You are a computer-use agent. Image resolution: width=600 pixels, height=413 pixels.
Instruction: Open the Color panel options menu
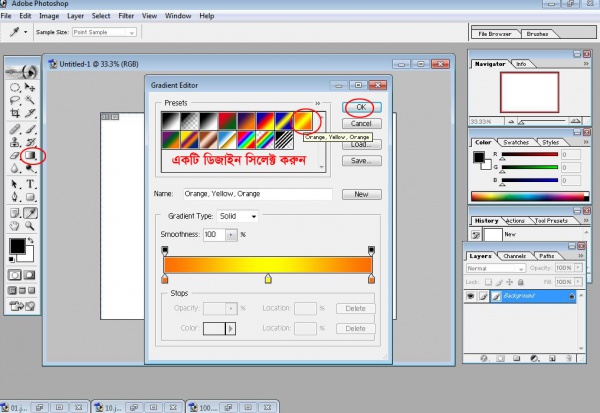(586, 142)
